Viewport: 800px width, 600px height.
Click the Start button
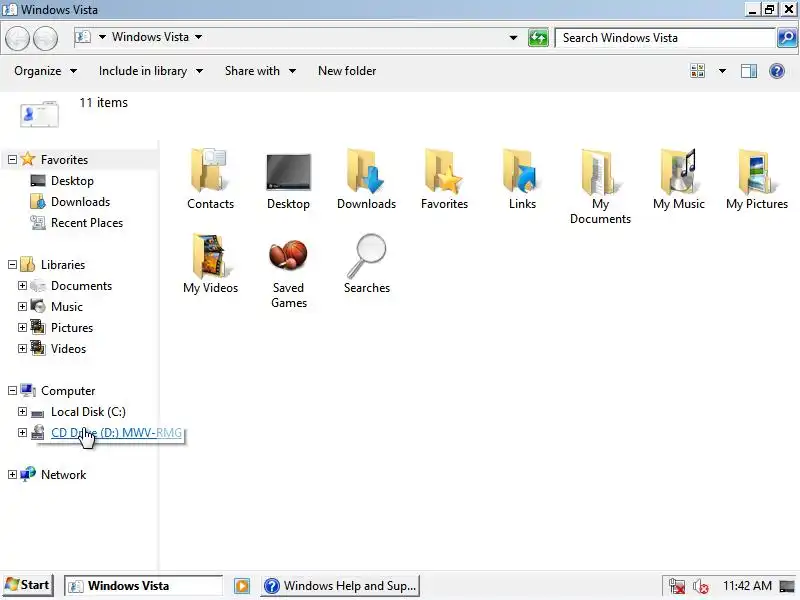pos(27,585)
